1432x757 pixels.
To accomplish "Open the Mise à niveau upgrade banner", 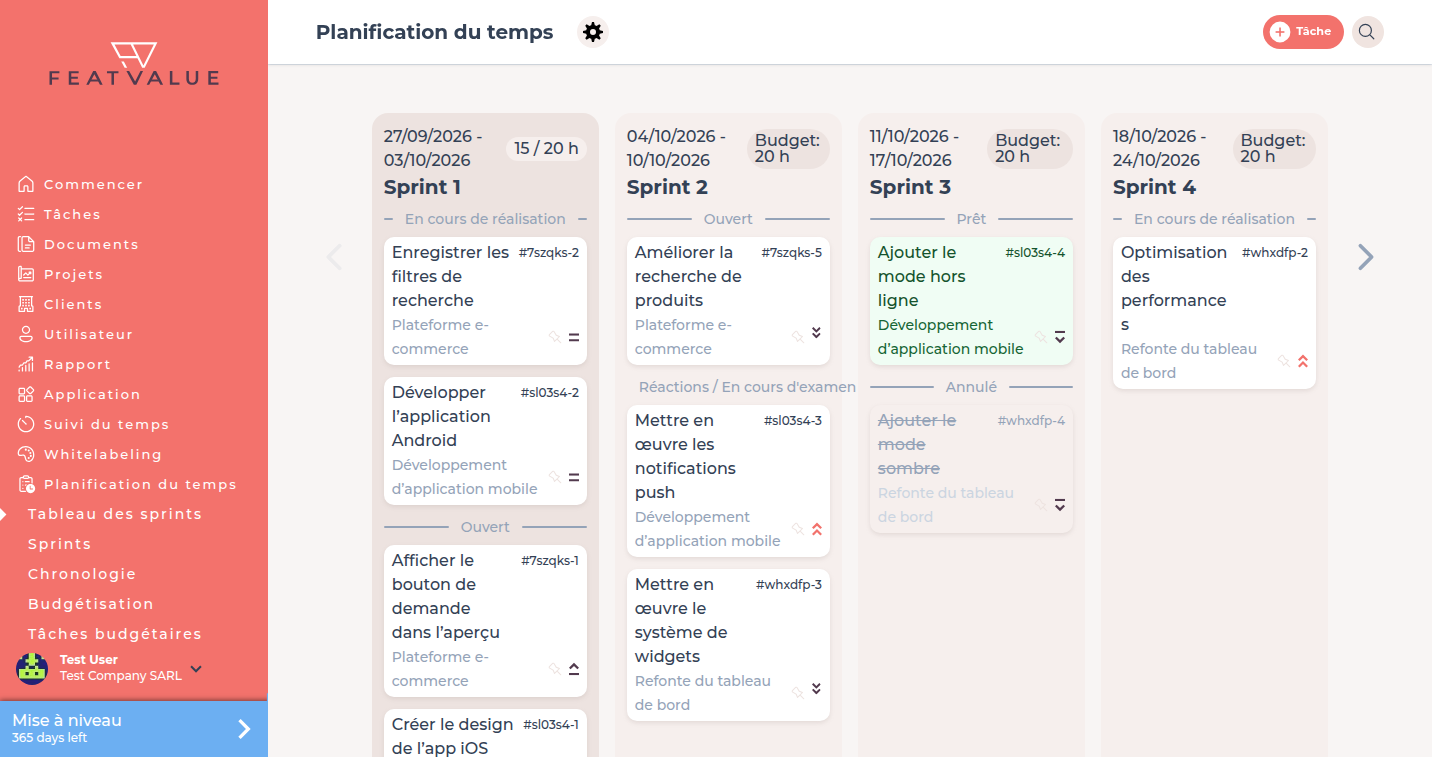I will (x=134, y=729).
